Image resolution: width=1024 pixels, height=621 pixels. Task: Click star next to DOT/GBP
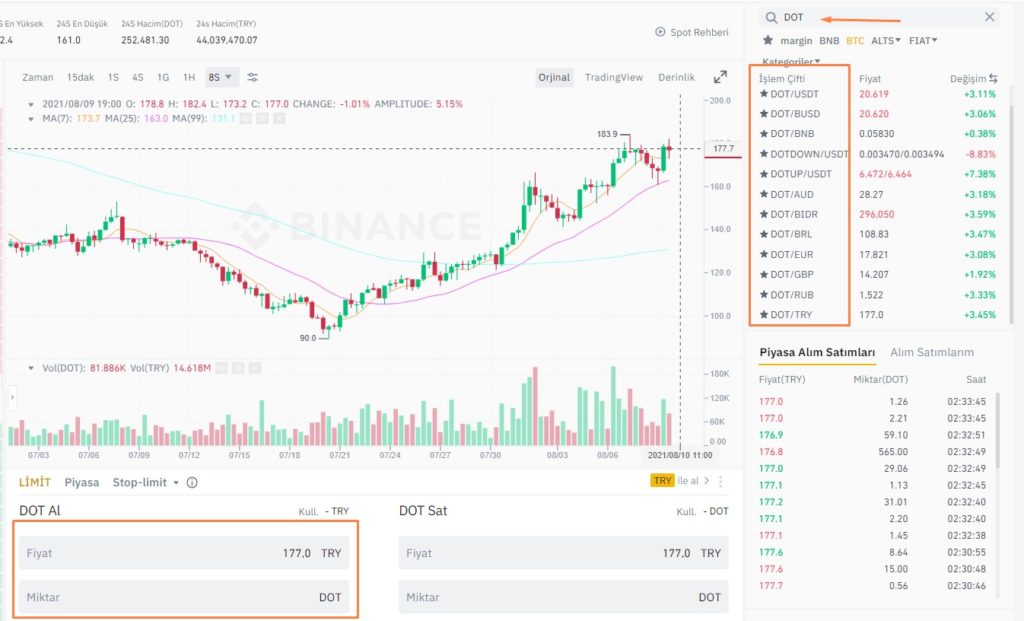tap(764, 274)
